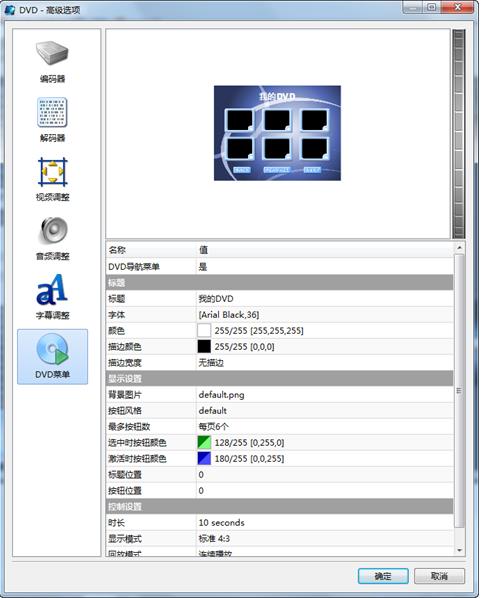Open the 编码器 encoder settings icon
Screen dimensions: 481x598
click(52, 54)
